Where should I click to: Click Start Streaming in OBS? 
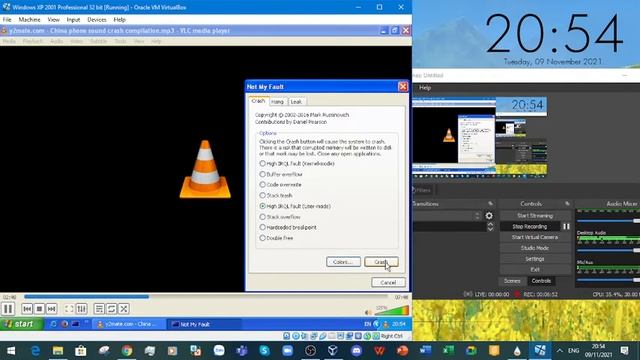pos(535,216)
